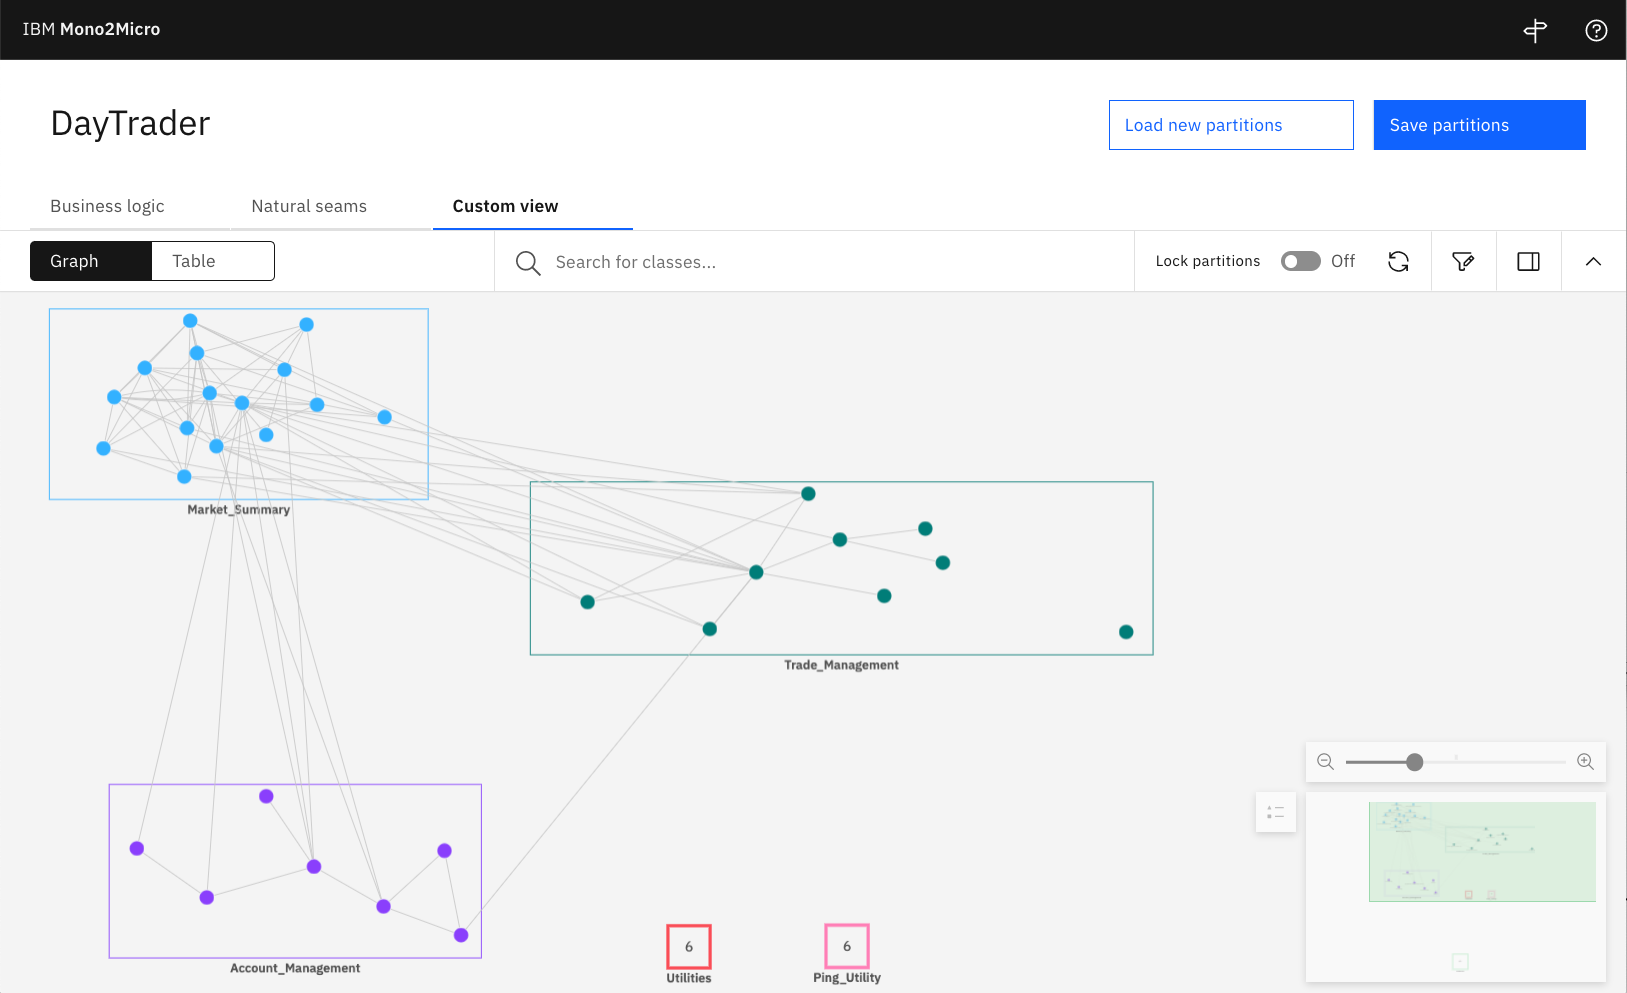1627x993 pixels.
Task: Select the Trade_Management partition label
Action: tap(841, 665)
